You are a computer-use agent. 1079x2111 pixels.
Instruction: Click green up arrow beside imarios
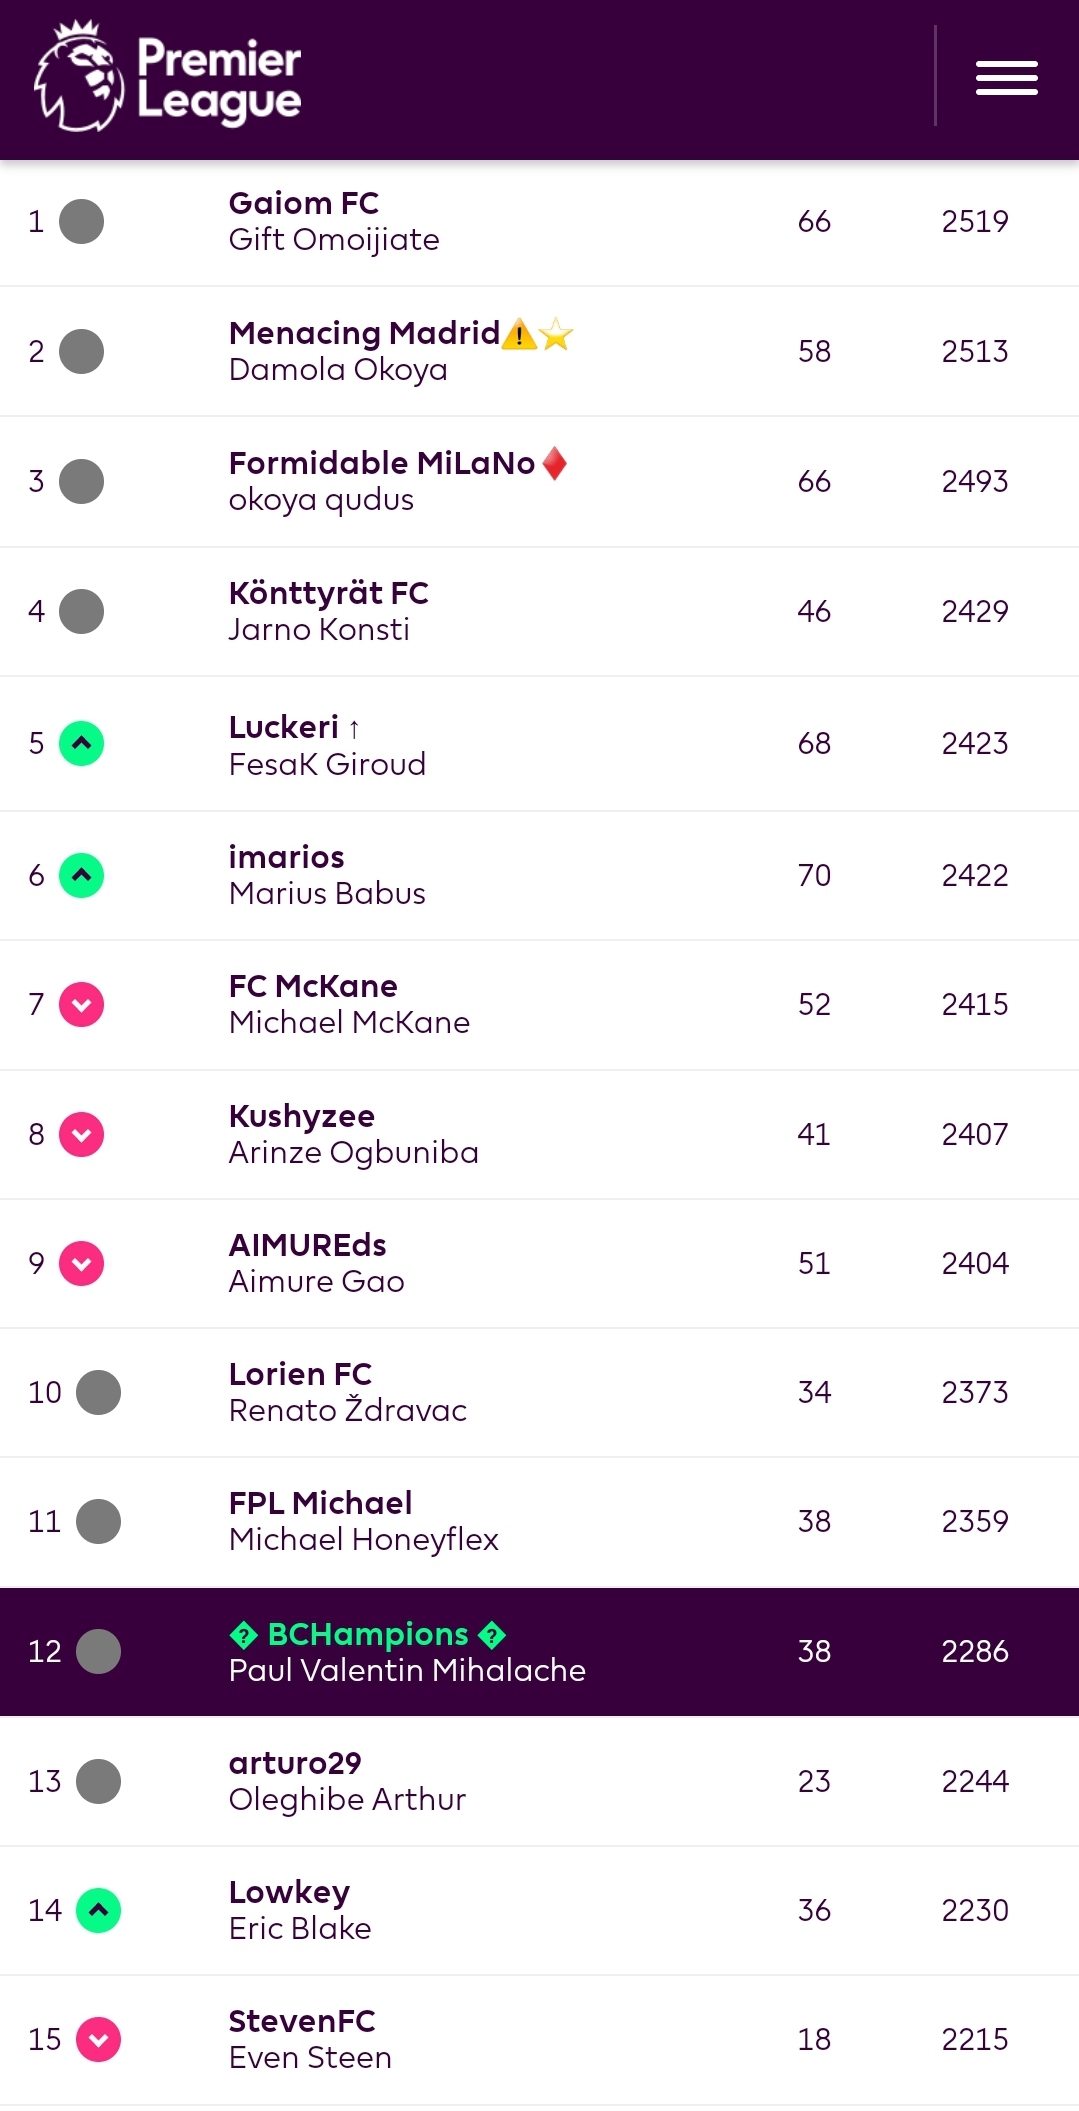[x=82, y=875]
